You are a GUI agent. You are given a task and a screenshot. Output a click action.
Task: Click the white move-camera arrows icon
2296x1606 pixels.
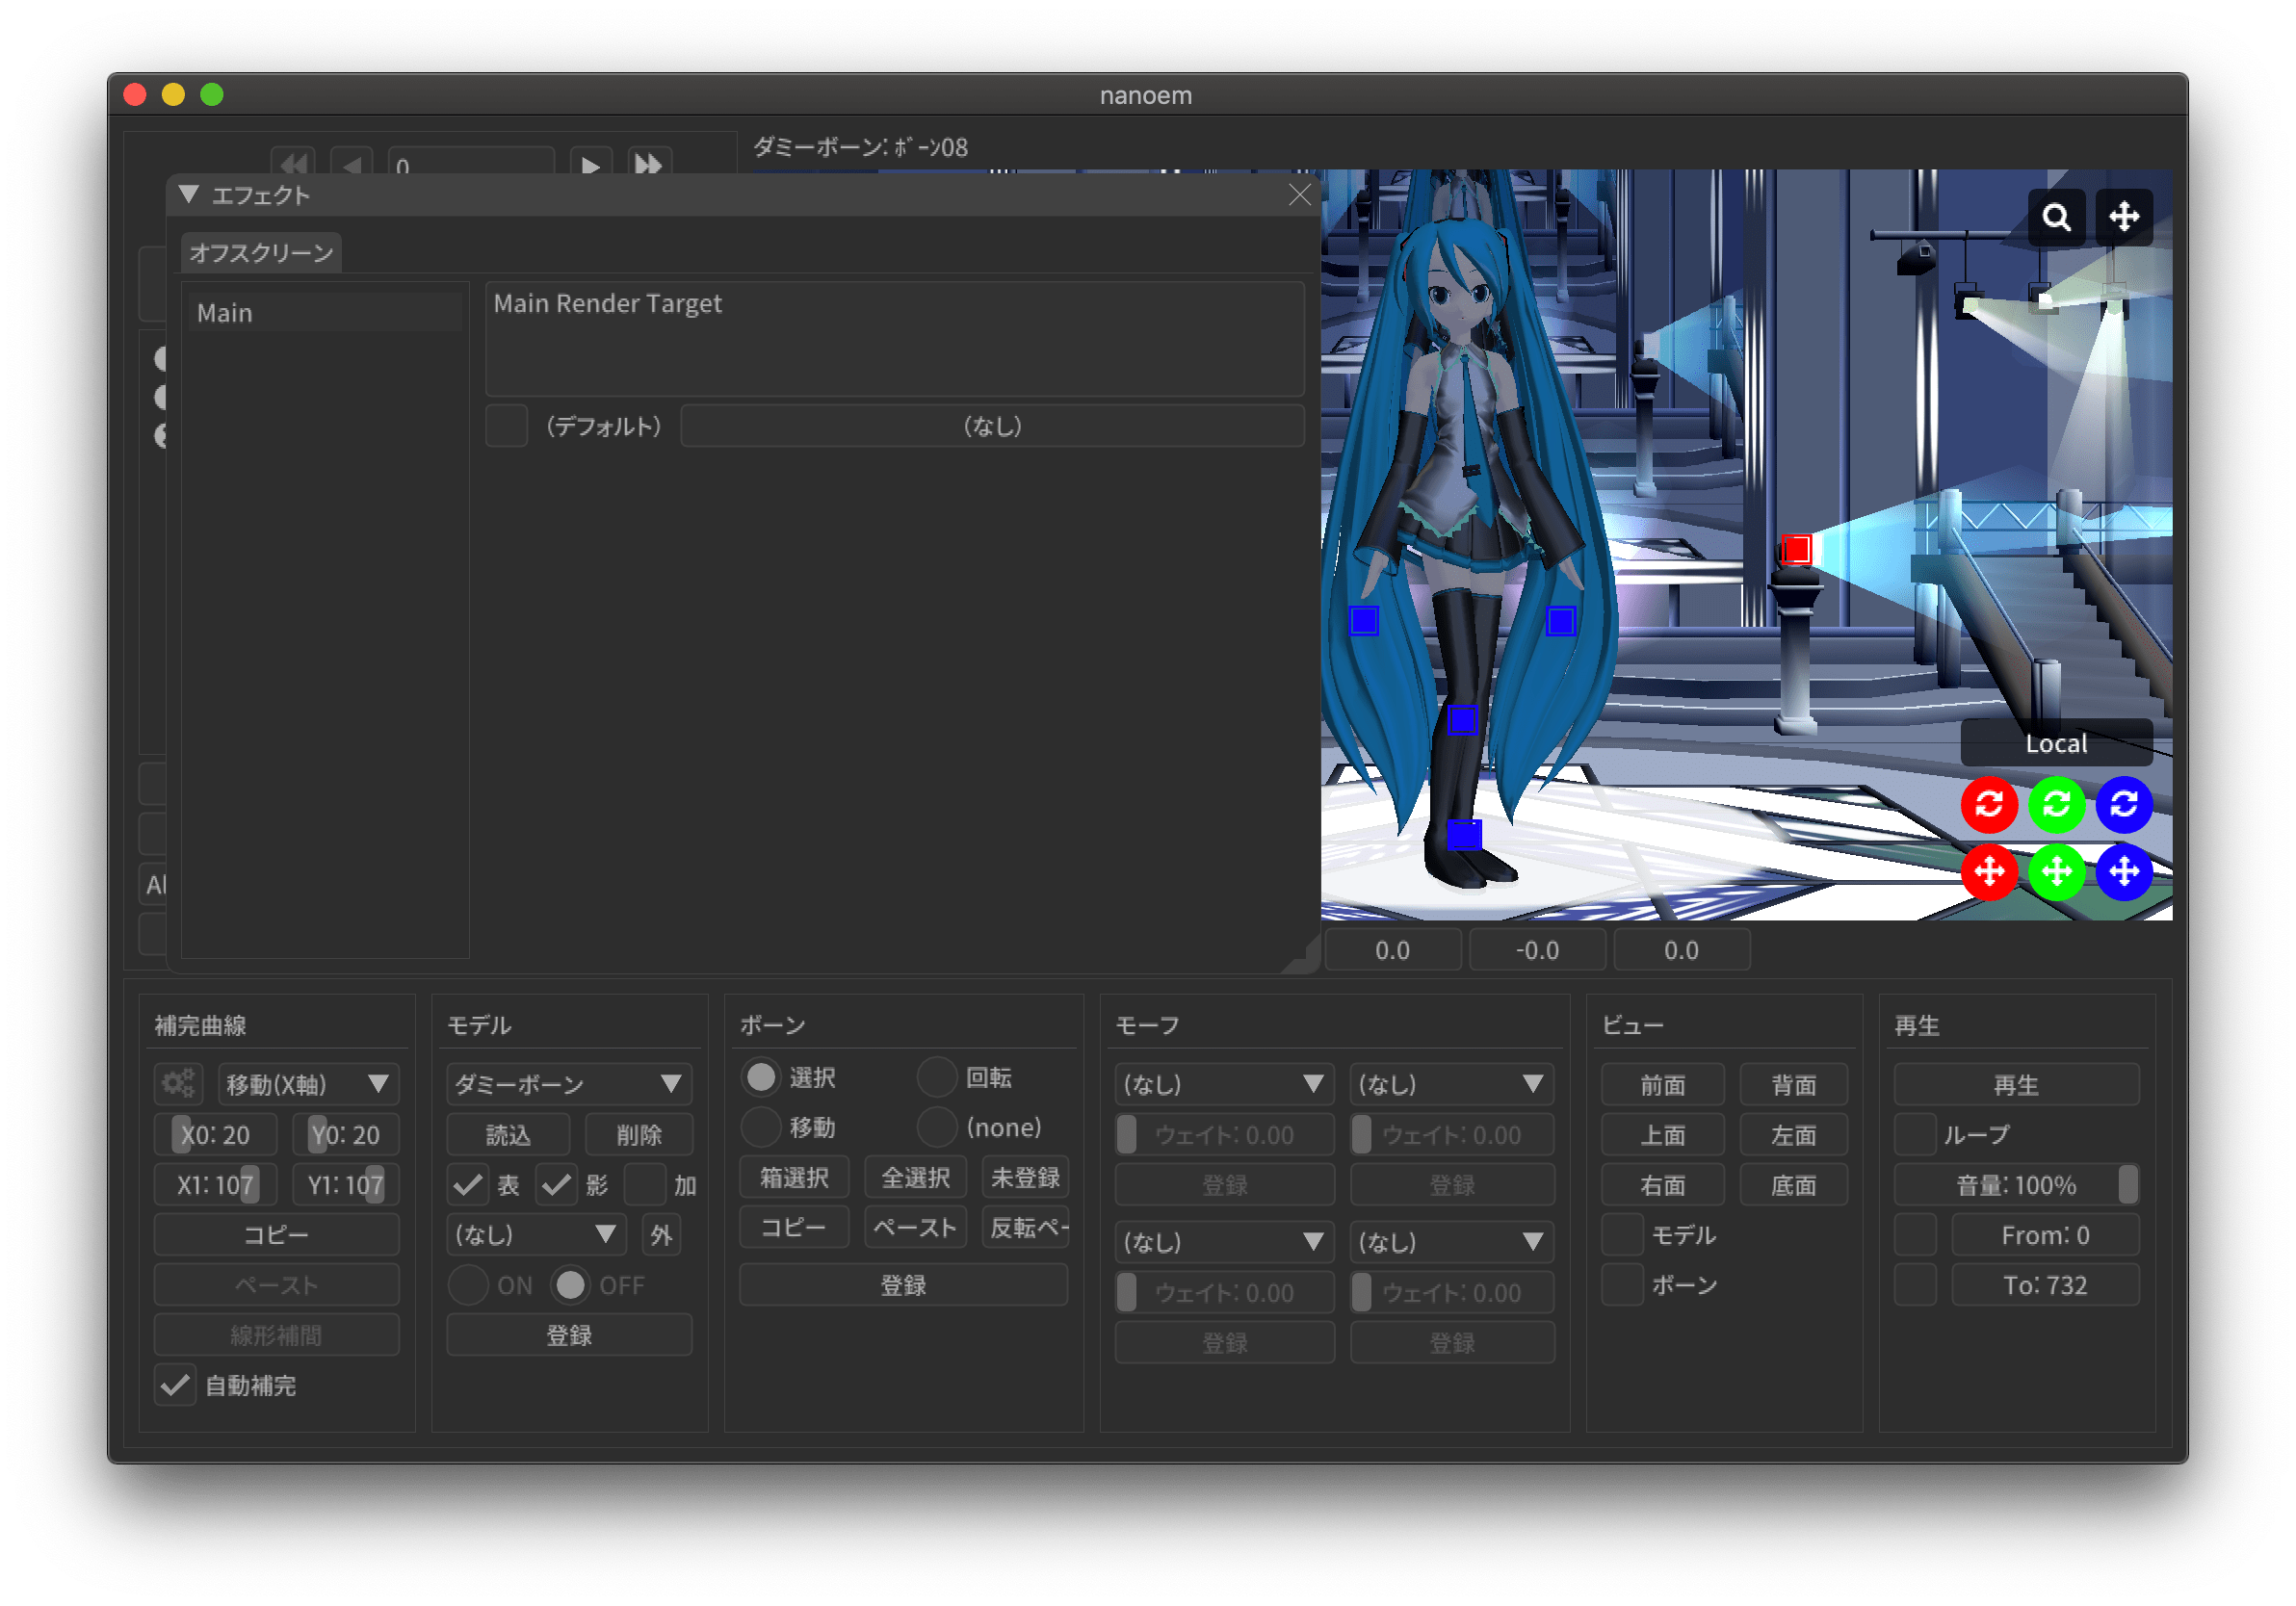pyautogui.click(x=2123, y=217)
